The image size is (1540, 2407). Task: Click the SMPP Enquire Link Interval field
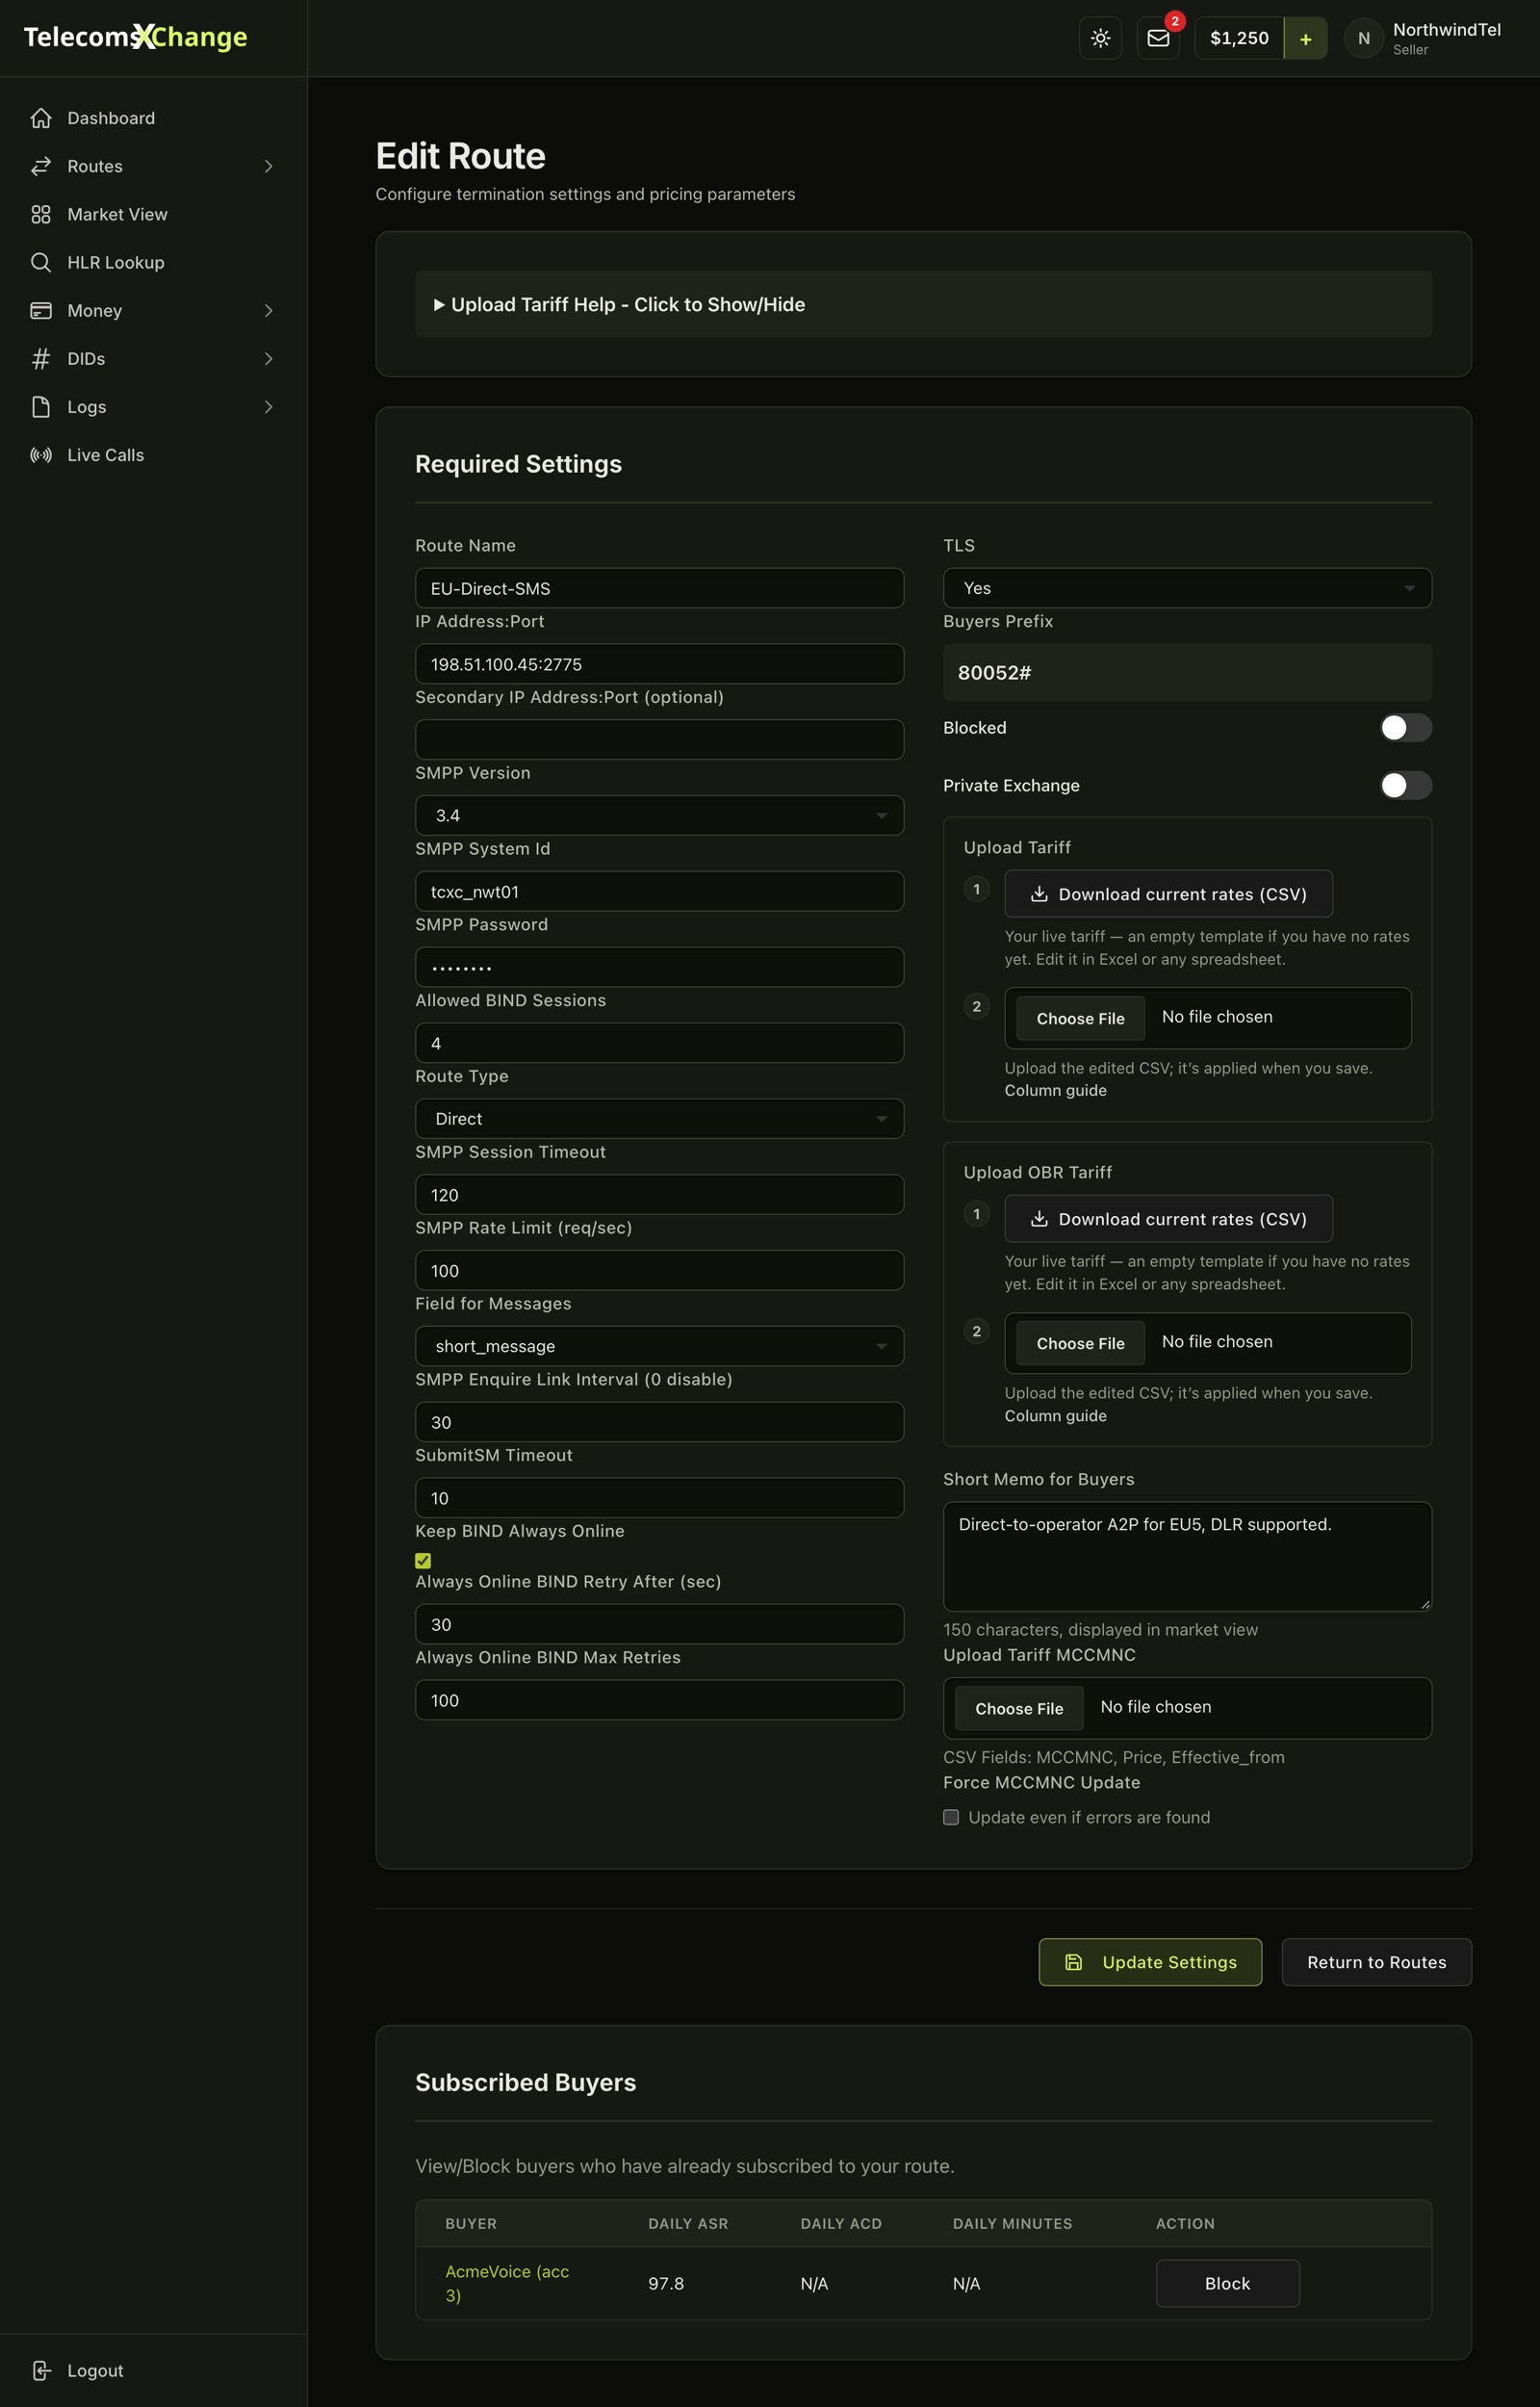(659, 1422)
